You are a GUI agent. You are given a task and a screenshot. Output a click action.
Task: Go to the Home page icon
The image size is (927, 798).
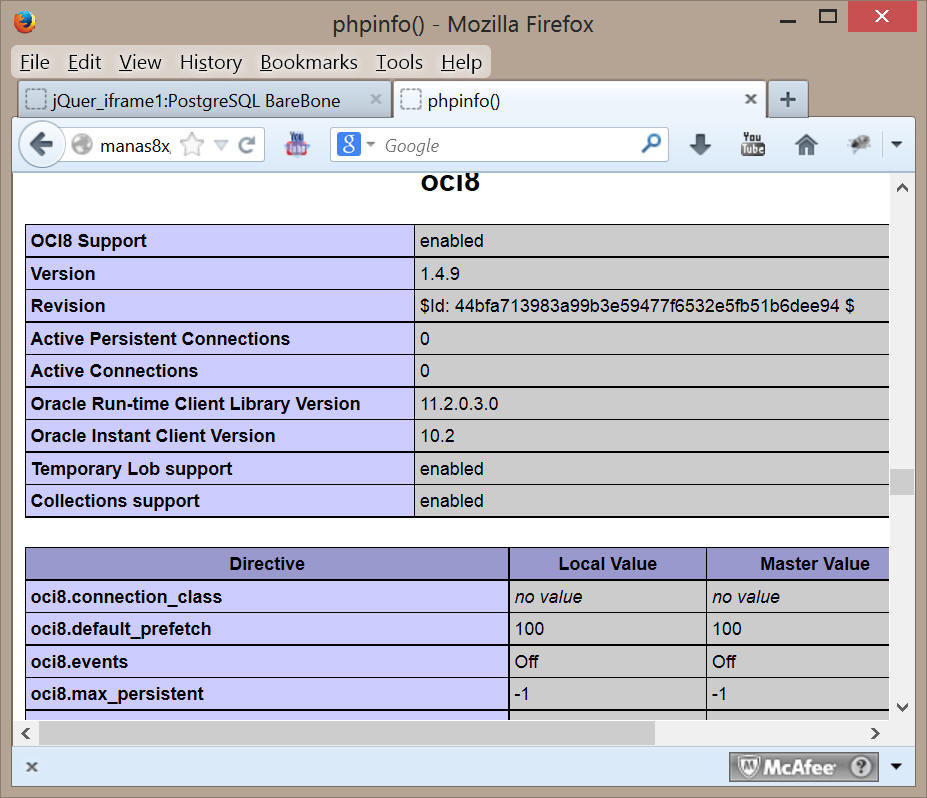point(806,145)
